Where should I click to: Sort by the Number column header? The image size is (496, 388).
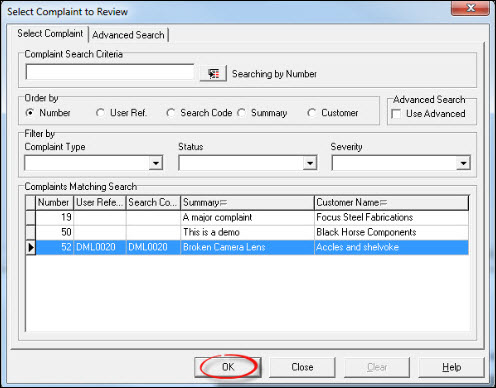click(54, 202)
